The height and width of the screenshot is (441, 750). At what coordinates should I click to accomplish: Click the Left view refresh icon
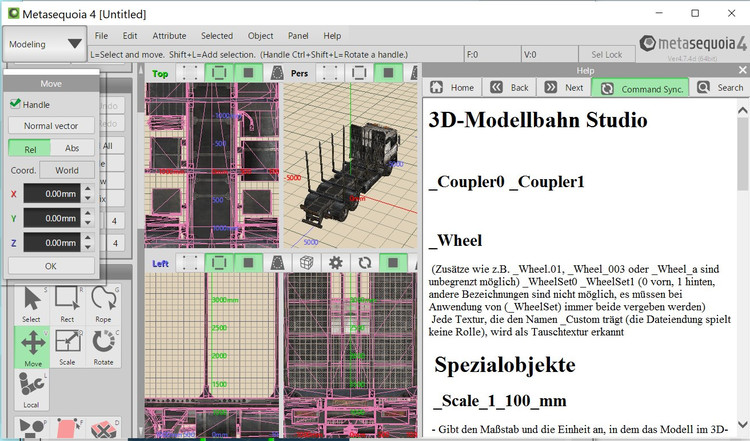[x=365, y=262]
